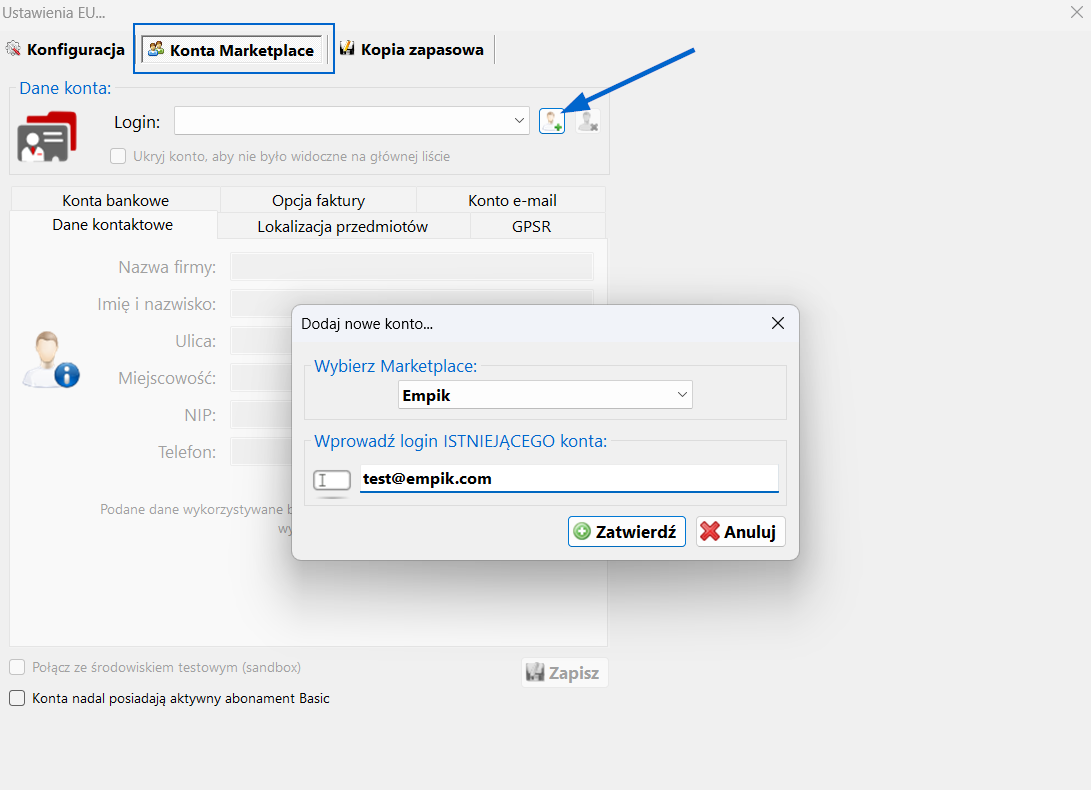
Task: Check Konta nadal posiadają aktywny abonament Basic
Action: point(17,699)
